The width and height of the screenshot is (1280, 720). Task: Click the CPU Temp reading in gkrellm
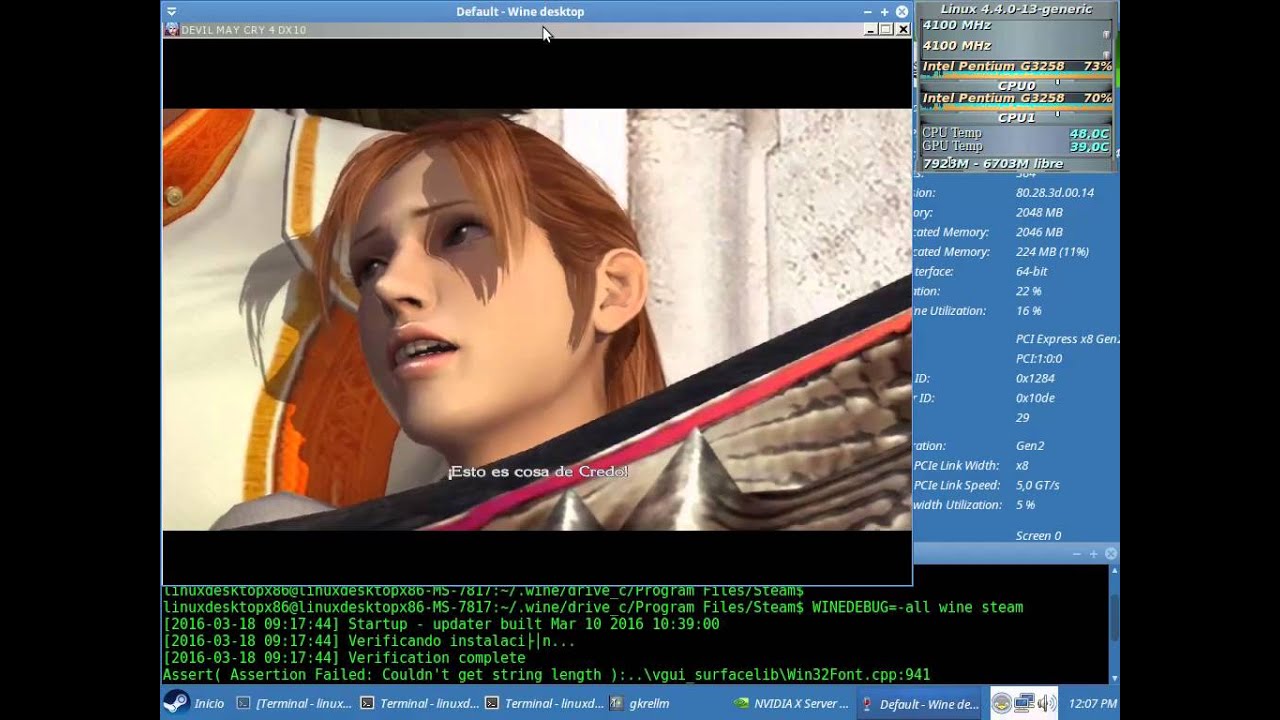point(1016,133)
